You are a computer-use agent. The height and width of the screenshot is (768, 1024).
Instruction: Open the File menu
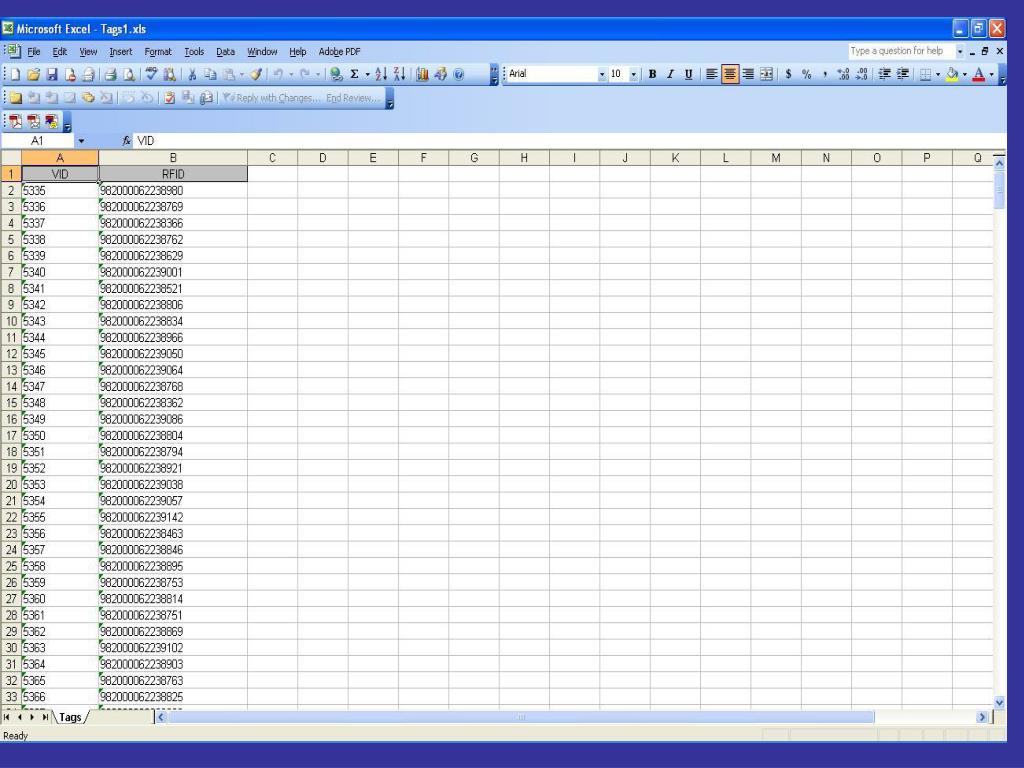point(33,52)
